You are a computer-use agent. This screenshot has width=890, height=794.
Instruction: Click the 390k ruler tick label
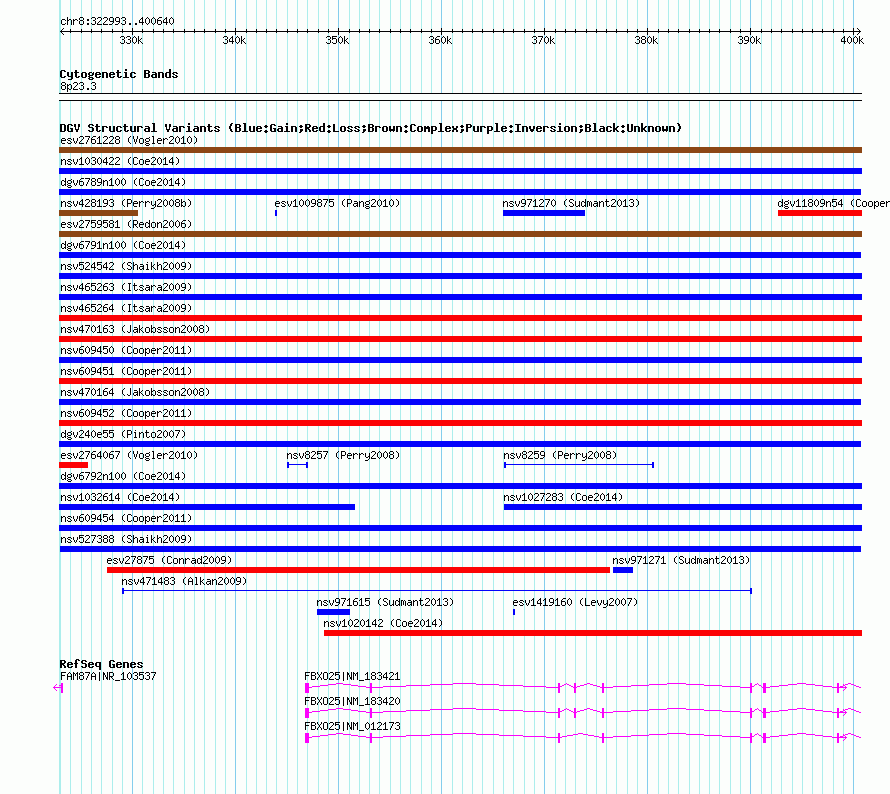[749, 40]
